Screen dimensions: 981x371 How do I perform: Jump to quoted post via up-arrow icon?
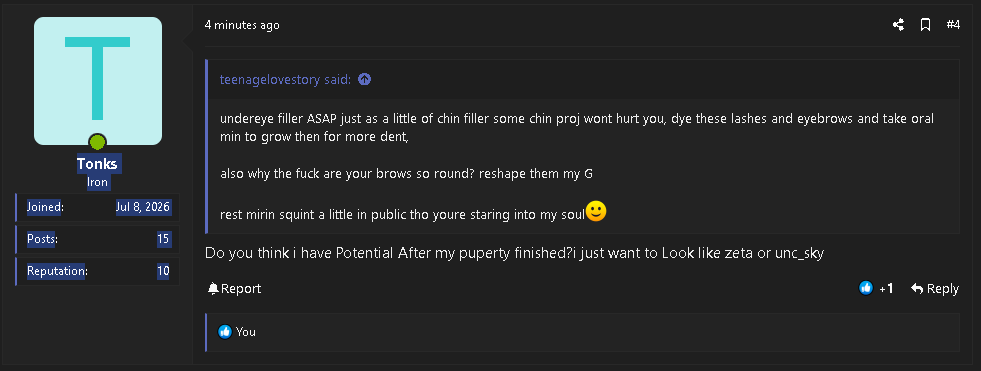(x=364, y=79)
